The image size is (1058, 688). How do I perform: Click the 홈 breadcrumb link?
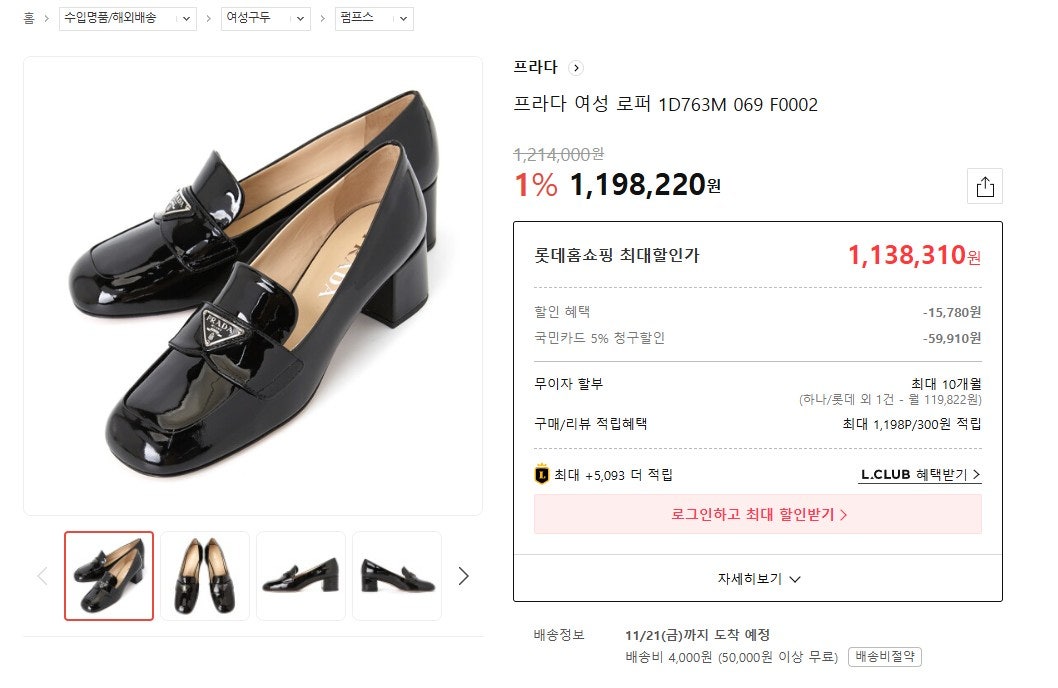29,19
